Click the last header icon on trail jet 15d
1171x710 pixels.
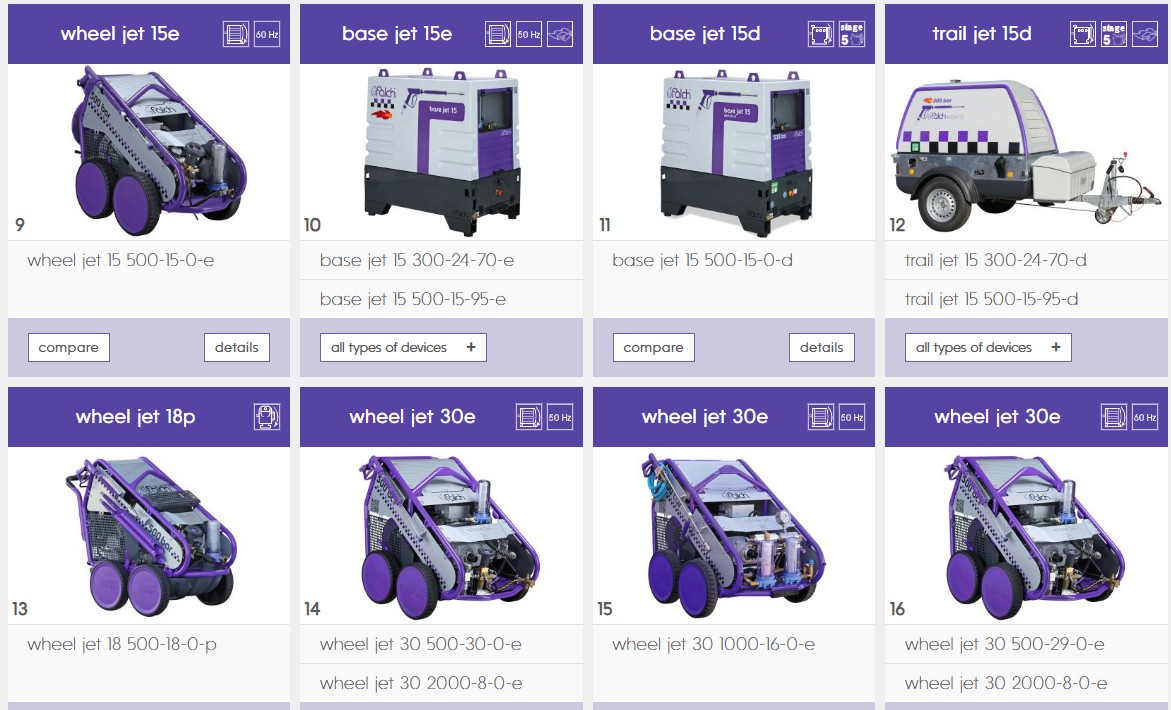pyautogui.click(x=1145, y=34)
